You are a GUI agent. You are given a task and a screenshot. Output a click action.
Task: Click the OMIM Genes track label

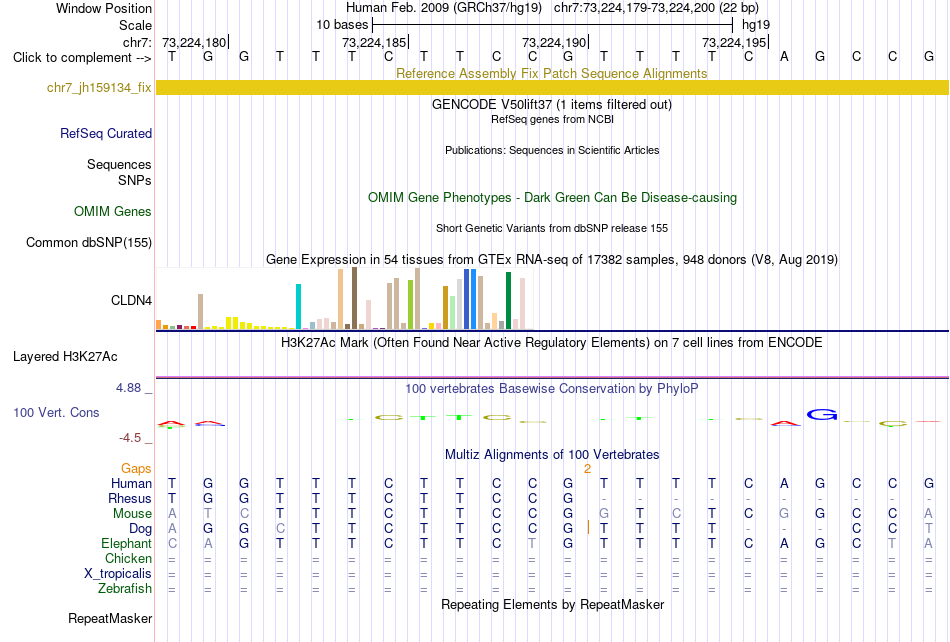(112, 211)
